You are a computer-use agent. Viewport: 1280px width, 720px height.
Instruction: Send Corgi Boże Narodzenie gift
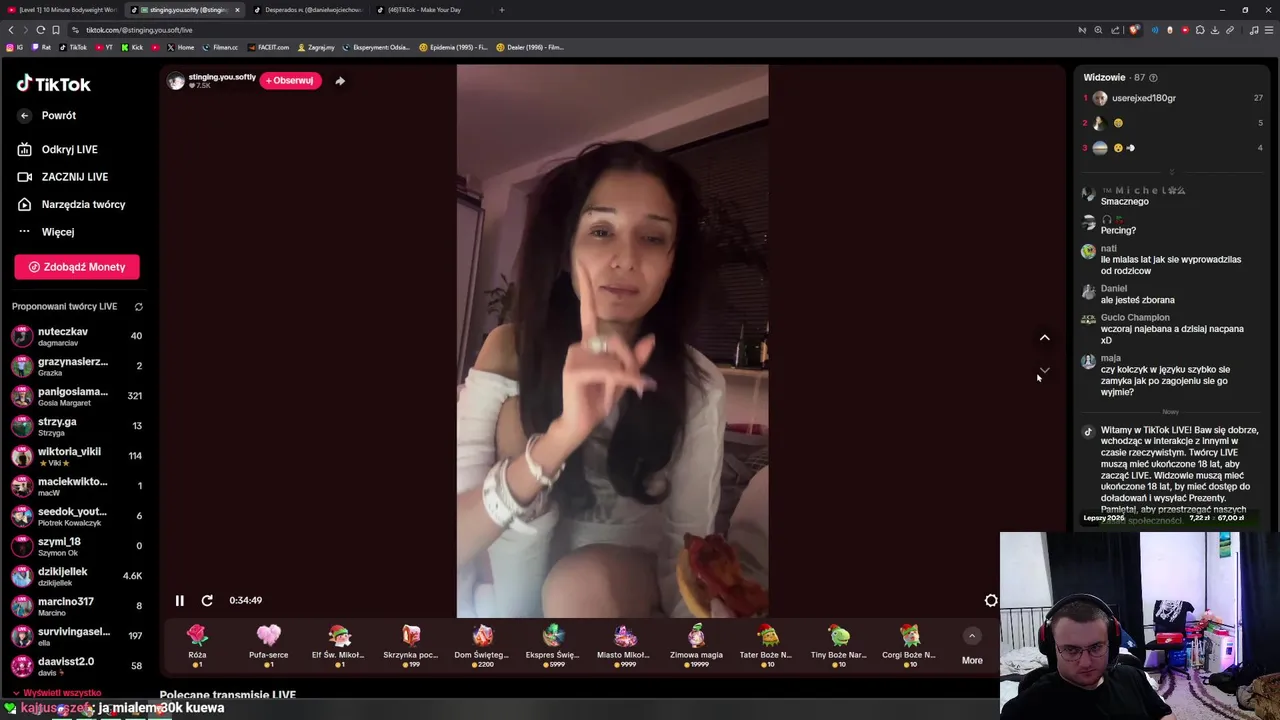909,646
